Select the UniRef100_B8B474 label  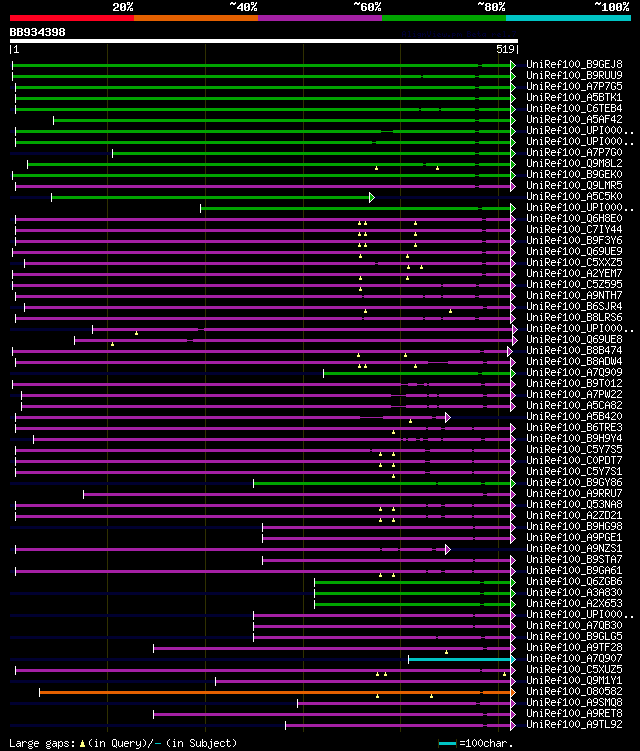[574, 351]
